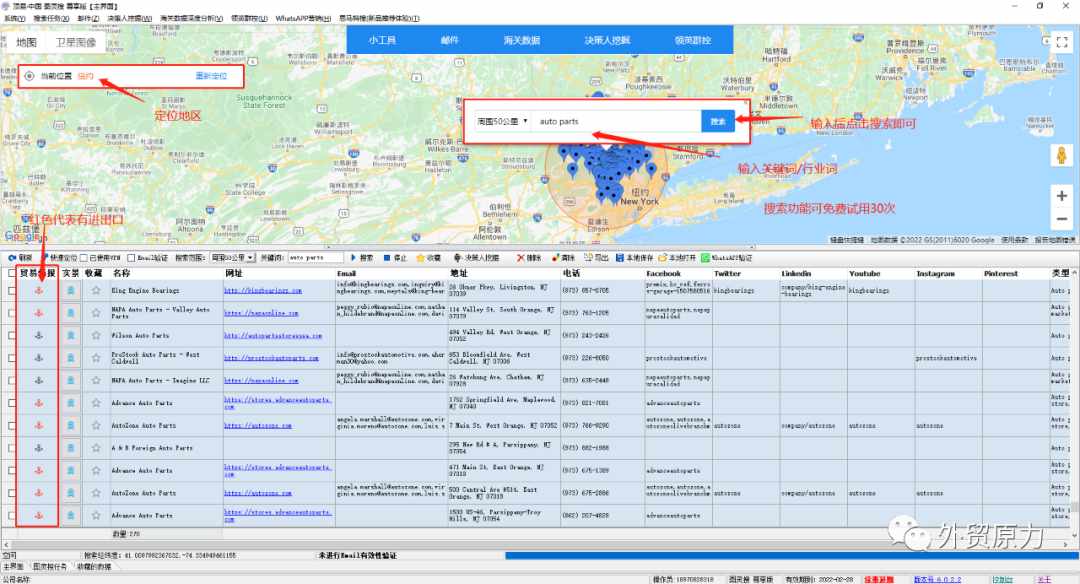Check the row checkbox for King Engine Bearings
The width and height of the screenshot is (1080, 584).
click(12, 291)
